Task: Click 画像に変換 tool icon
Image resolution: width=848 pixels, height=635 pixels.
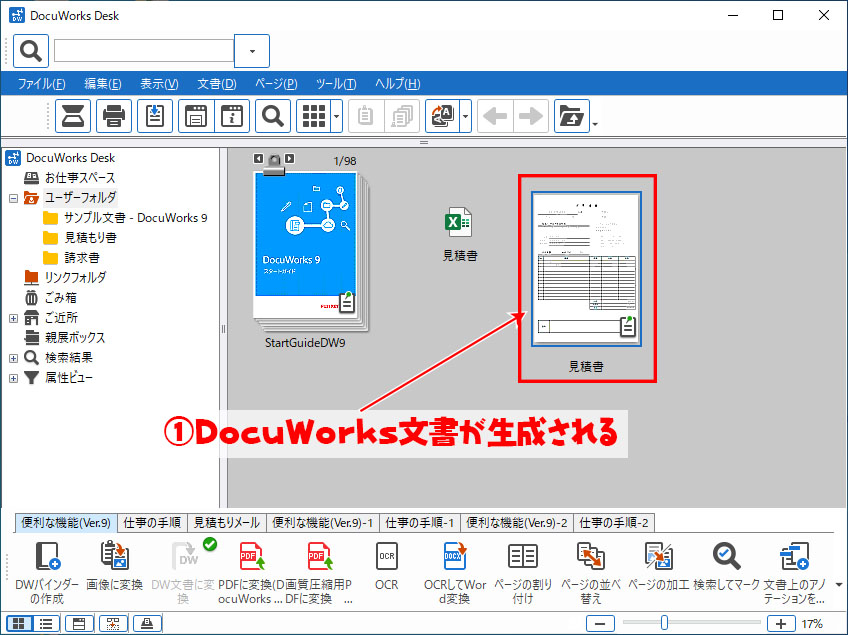Action: [x=115, y=556]
